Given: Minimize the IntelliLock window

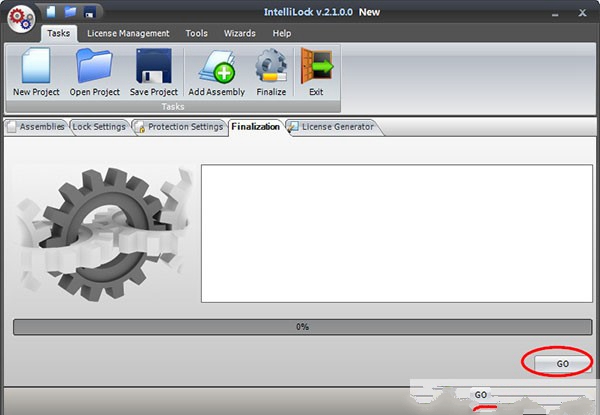Looking at the screenshot, I should click(x=555, y=13).
